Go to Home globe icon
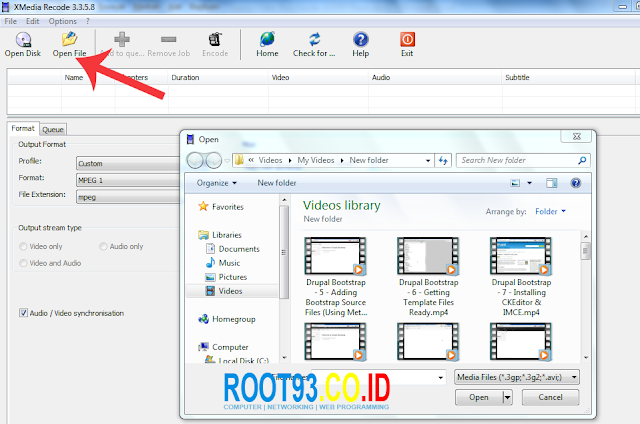The image size is (640, 424). (267, 40)
